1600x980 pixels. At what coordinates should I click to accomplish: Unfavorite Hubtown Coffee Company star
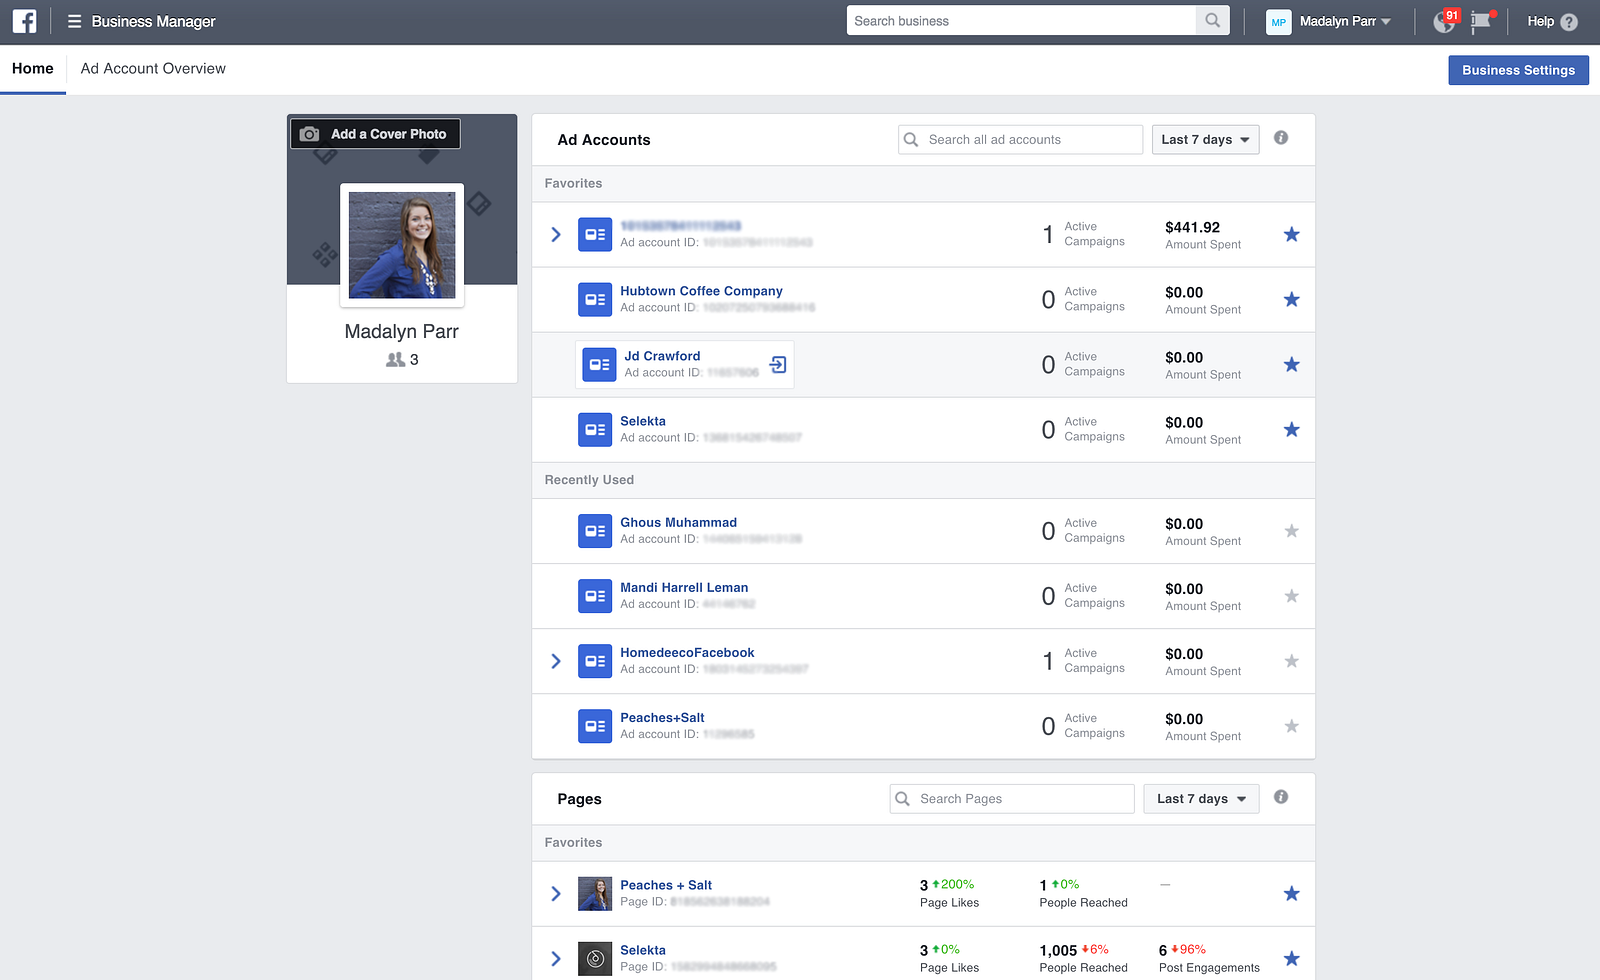[1292, 300]
